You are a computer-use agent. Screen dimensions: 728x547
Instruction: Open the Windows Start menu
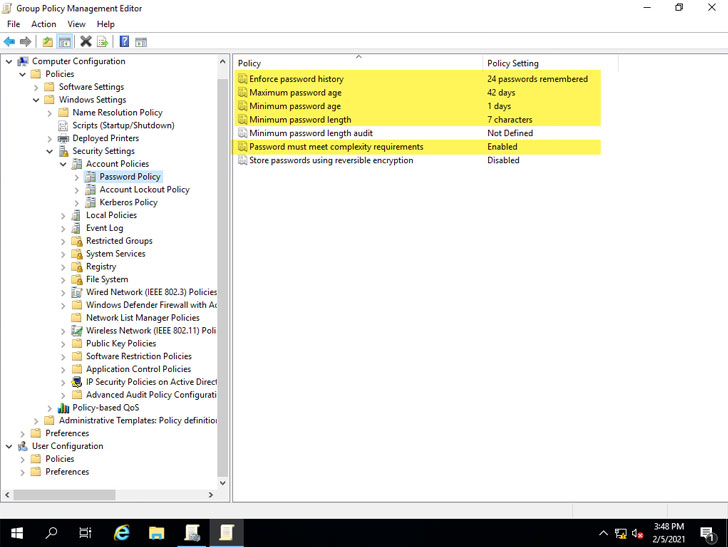click(17, 533)
